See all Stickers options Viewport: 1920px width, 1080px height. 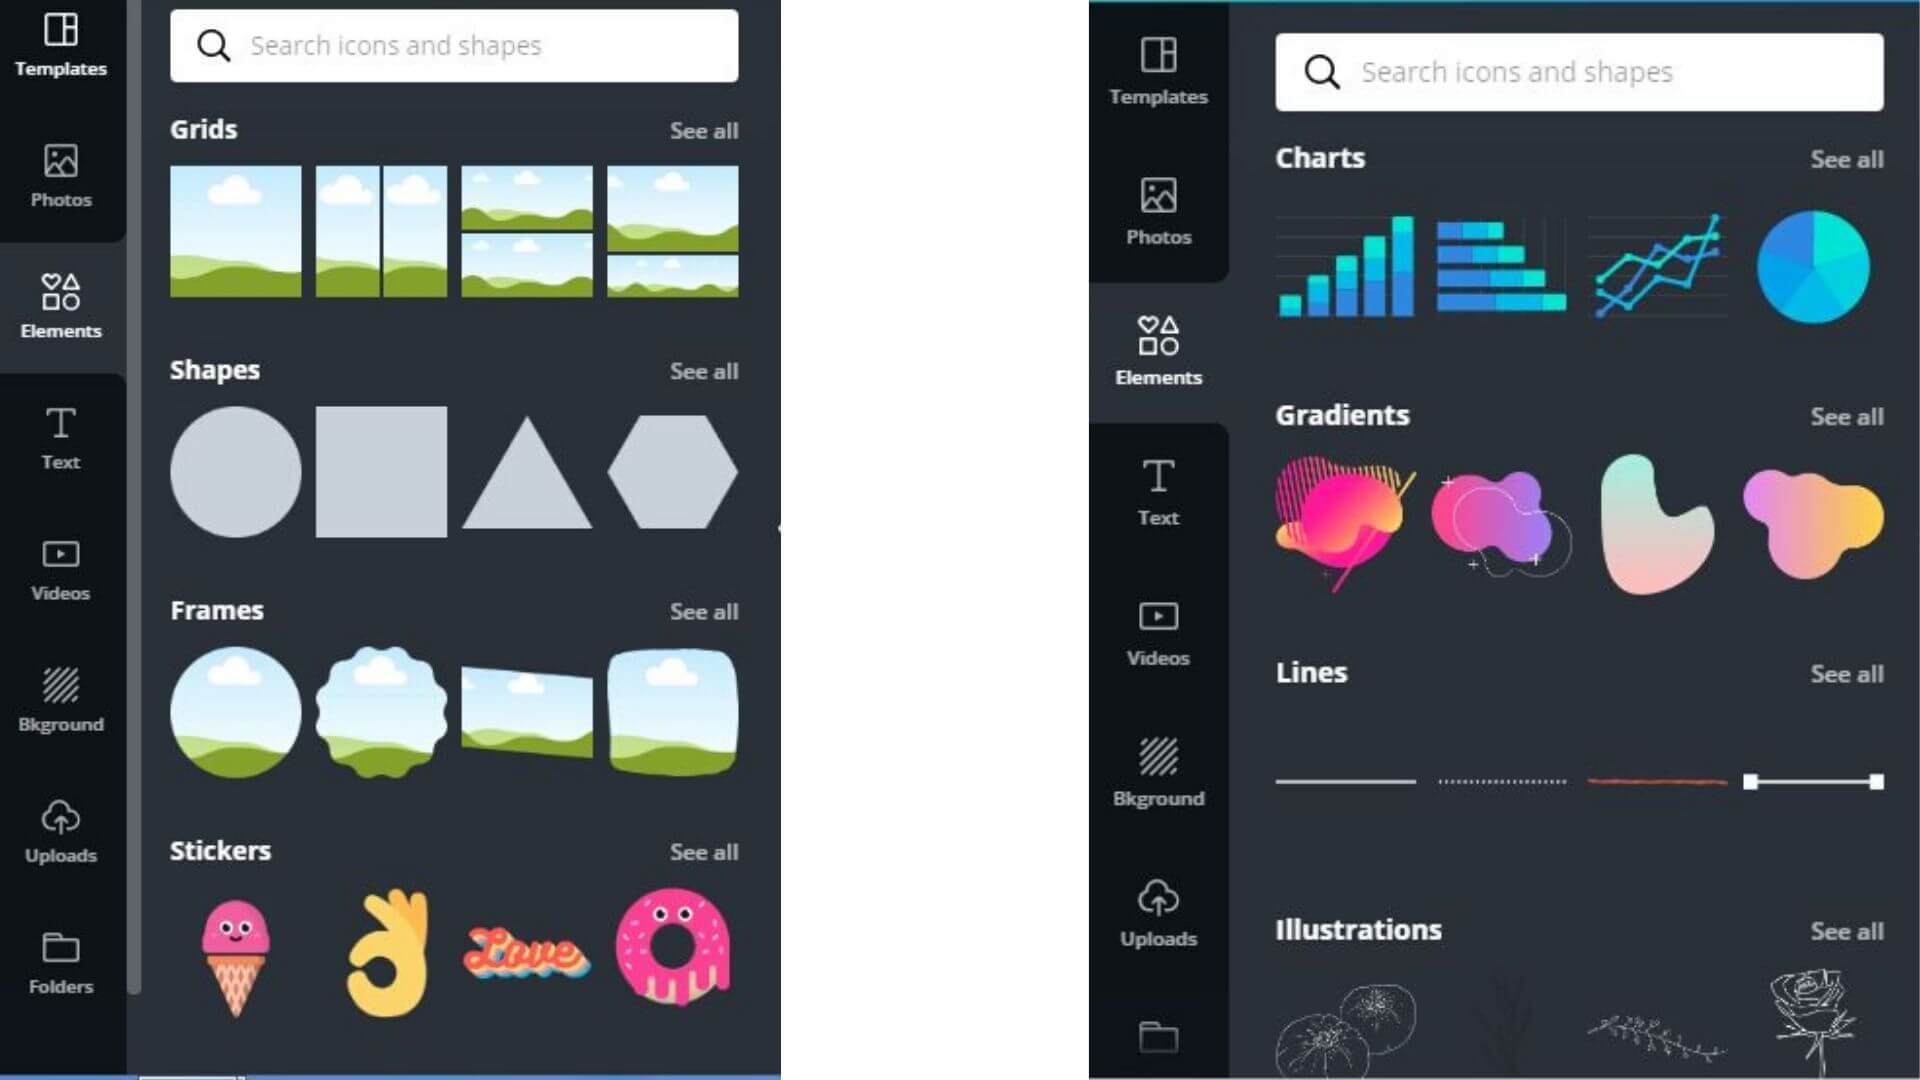(703, 851)
